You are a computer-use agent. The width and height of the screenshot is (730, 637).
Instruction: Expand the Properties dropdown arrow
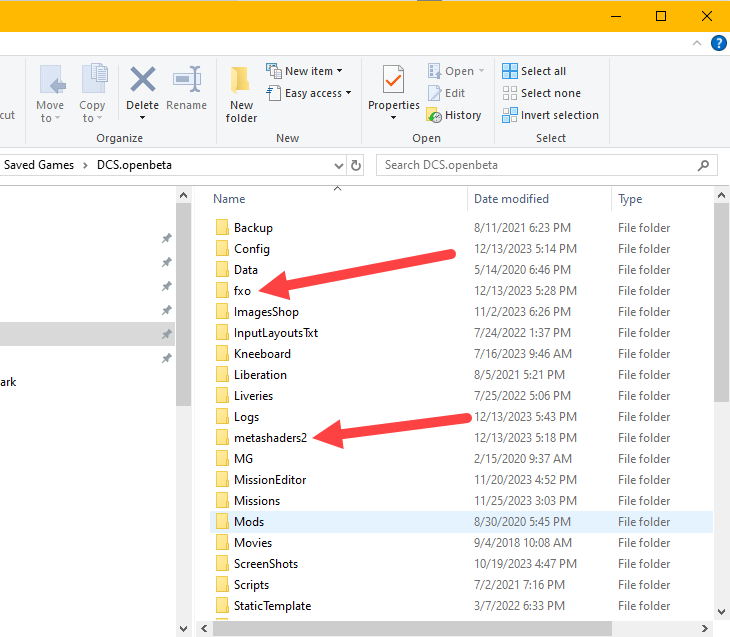393,118
